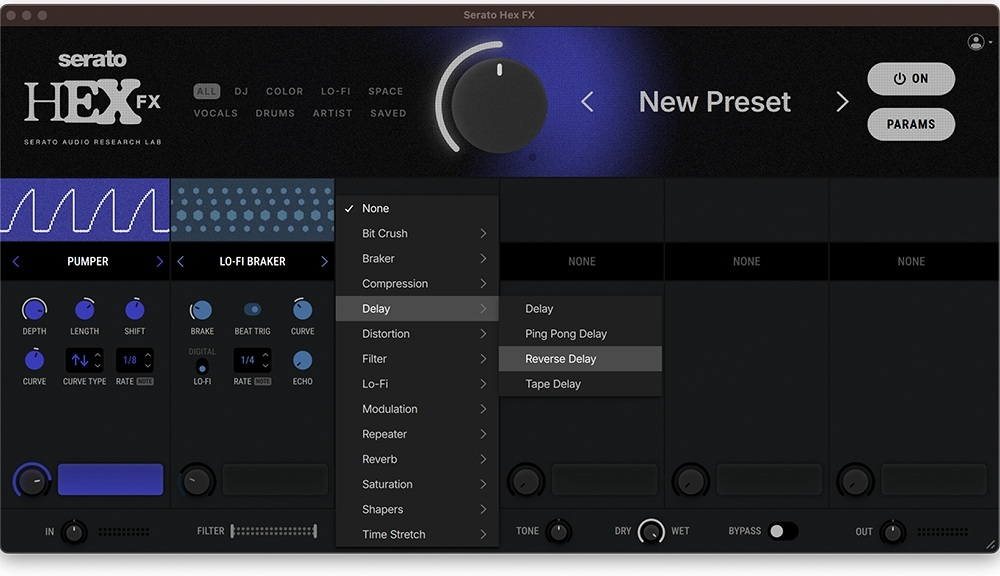Toggle the Lo-Fi Braker enable bar
Image resolution: width=1000 pixels, height=576 pixels.
(x=275, y=480)
